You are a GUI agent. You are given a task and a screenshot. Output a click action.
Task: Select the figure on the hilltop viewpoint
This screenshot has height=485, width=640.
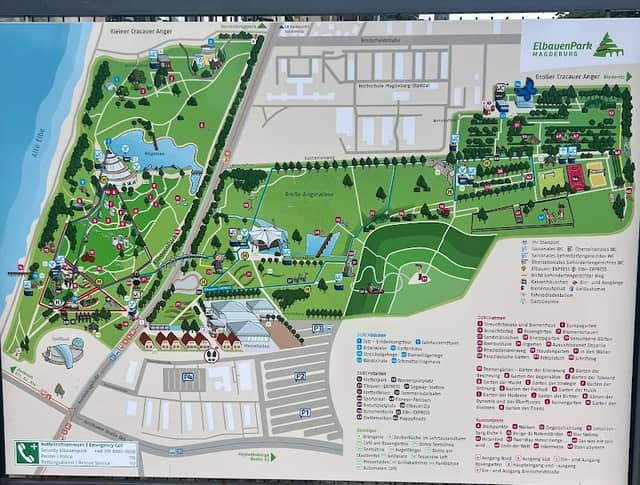[x=419, y=271]
